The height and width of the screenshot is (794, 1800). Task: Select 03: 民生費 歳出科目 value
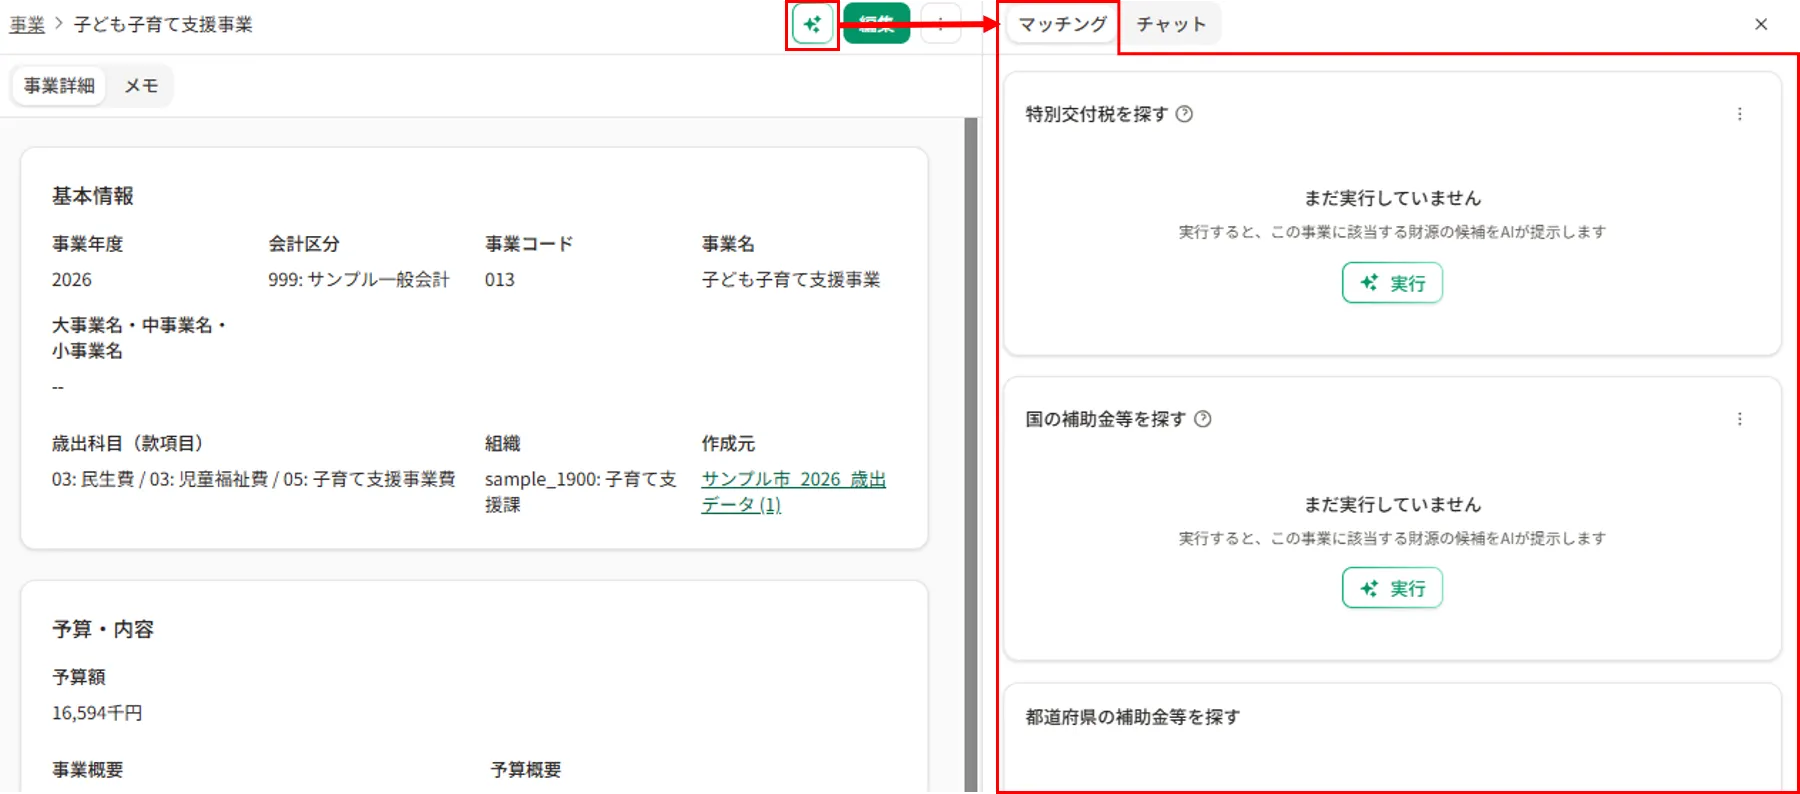[253, 479]
